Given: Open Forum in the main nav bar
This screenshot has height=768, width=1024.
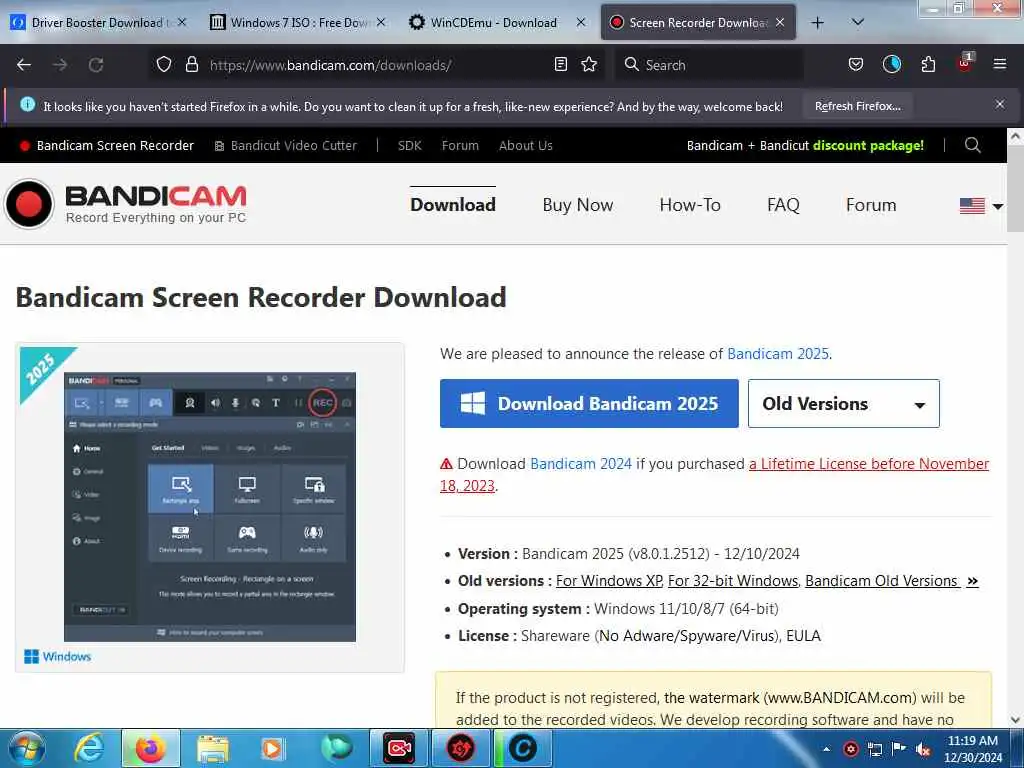Looking at the screenshot, I should click(871, 205).
